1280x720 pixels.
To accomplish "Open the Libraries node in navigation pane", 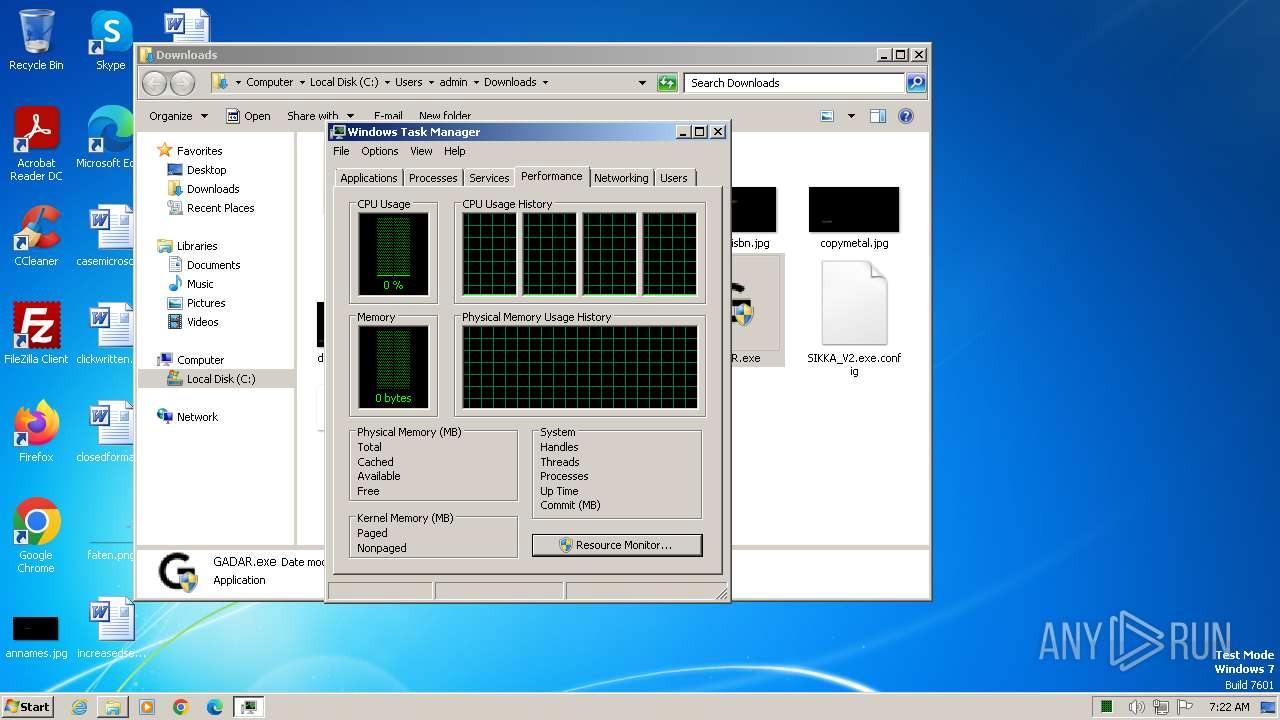I will [197, 246].
